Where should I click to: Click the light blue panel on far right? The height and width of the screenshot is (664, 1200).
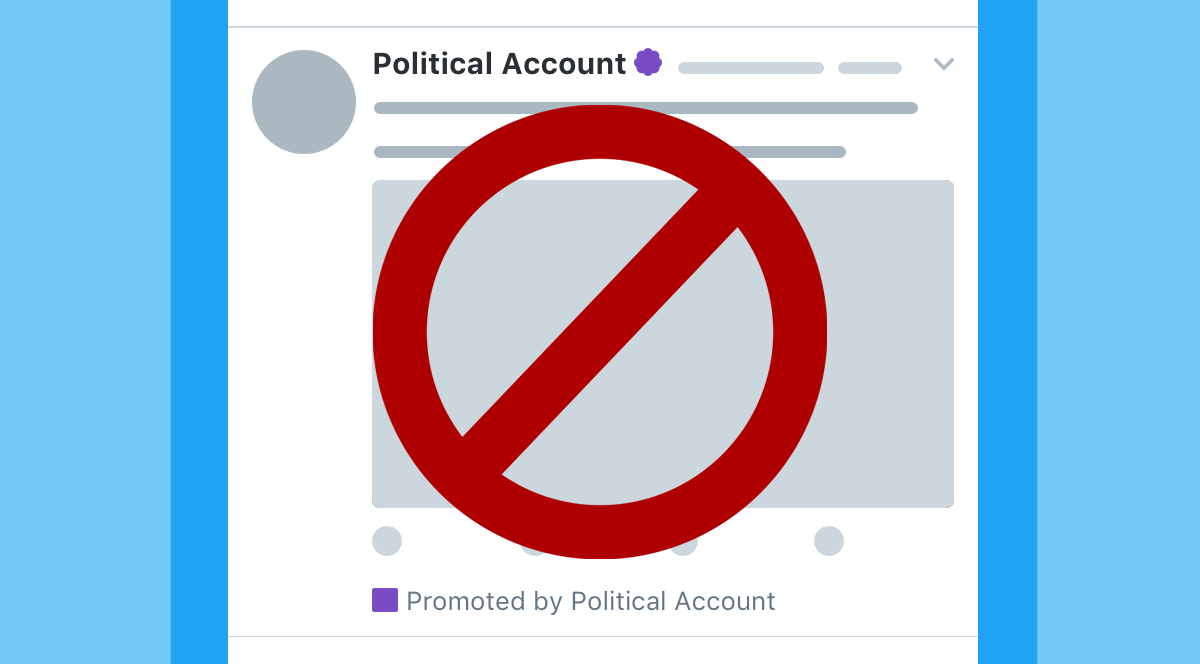click(x=1118, y=332)
